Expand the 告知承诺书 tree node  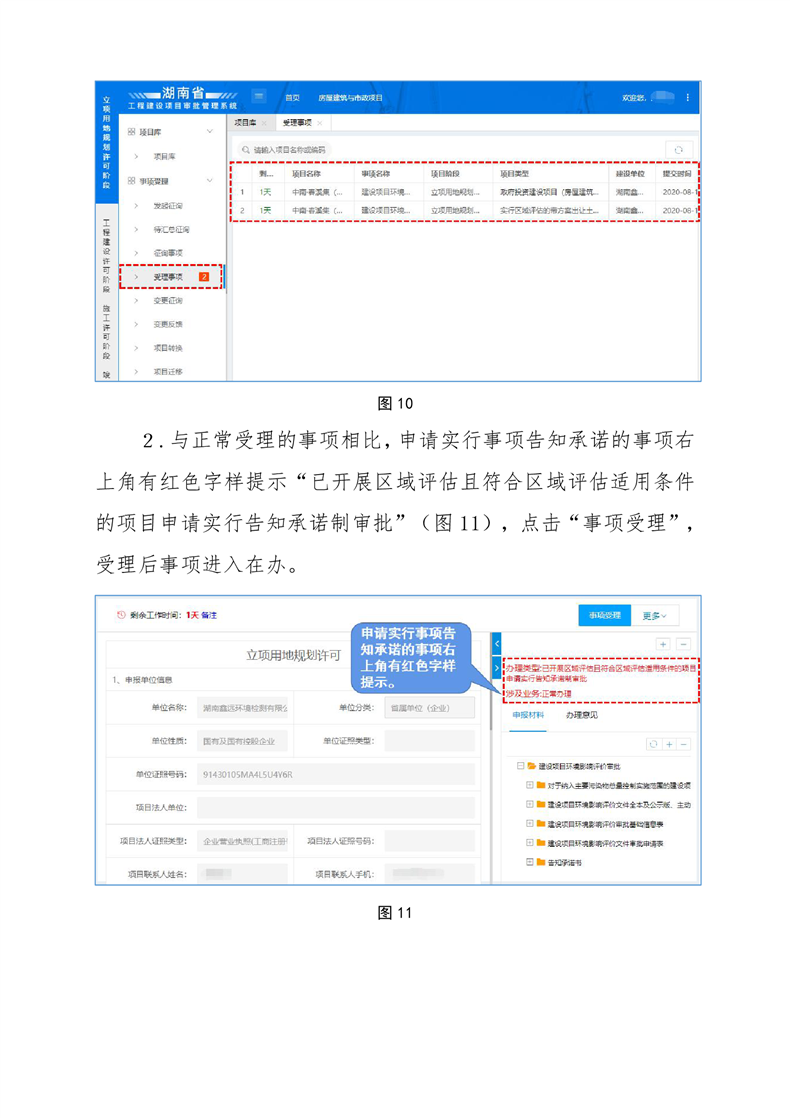[530, 862]
